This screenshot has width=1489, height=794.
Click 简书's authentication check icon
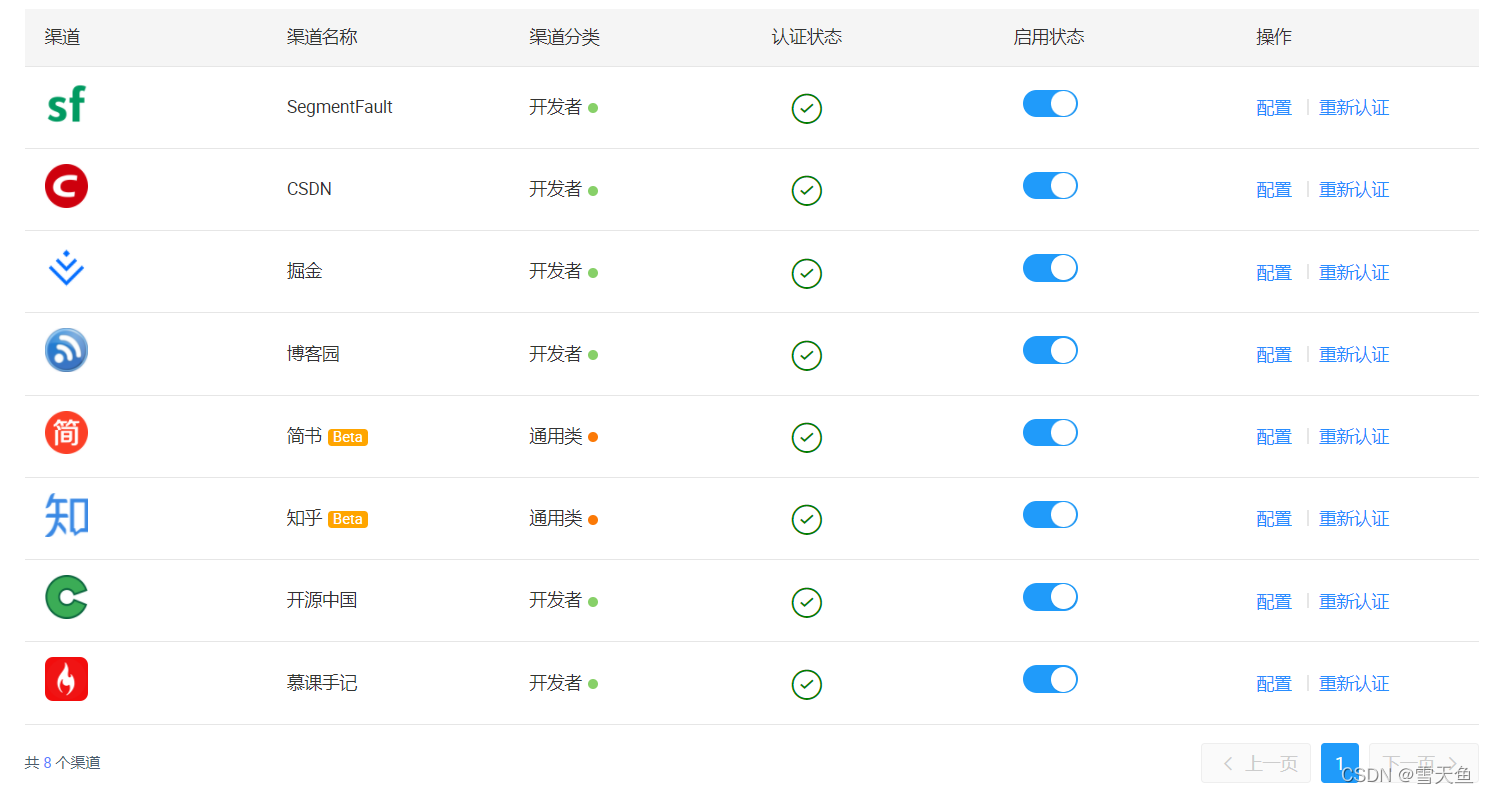point(807,437)
